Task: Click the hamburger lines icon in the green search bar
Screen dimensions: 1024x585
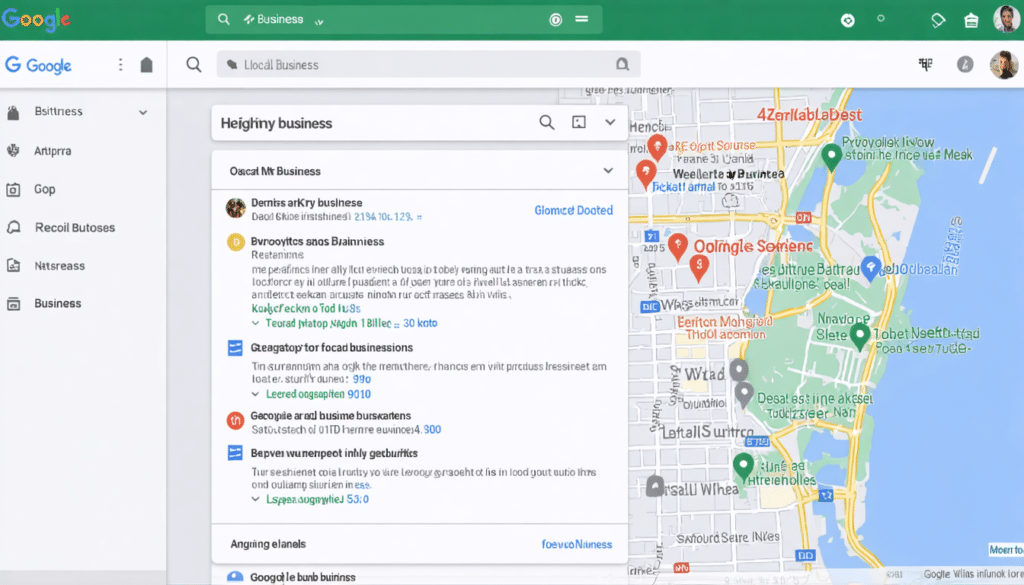Action: click(581, 19)
